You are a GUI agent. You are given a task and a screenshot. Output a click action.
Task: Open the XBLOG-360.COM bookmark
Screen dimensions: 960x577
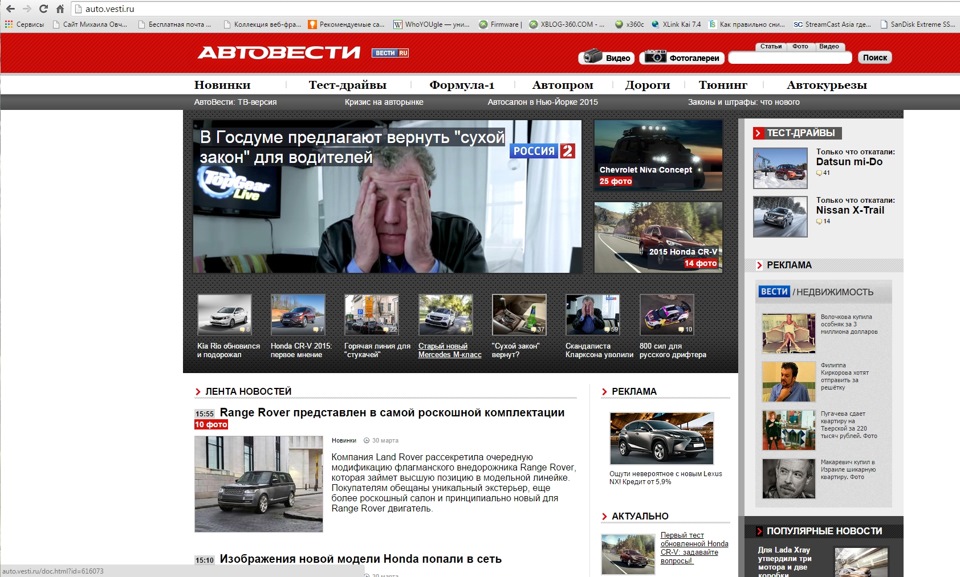click(567, 25)
